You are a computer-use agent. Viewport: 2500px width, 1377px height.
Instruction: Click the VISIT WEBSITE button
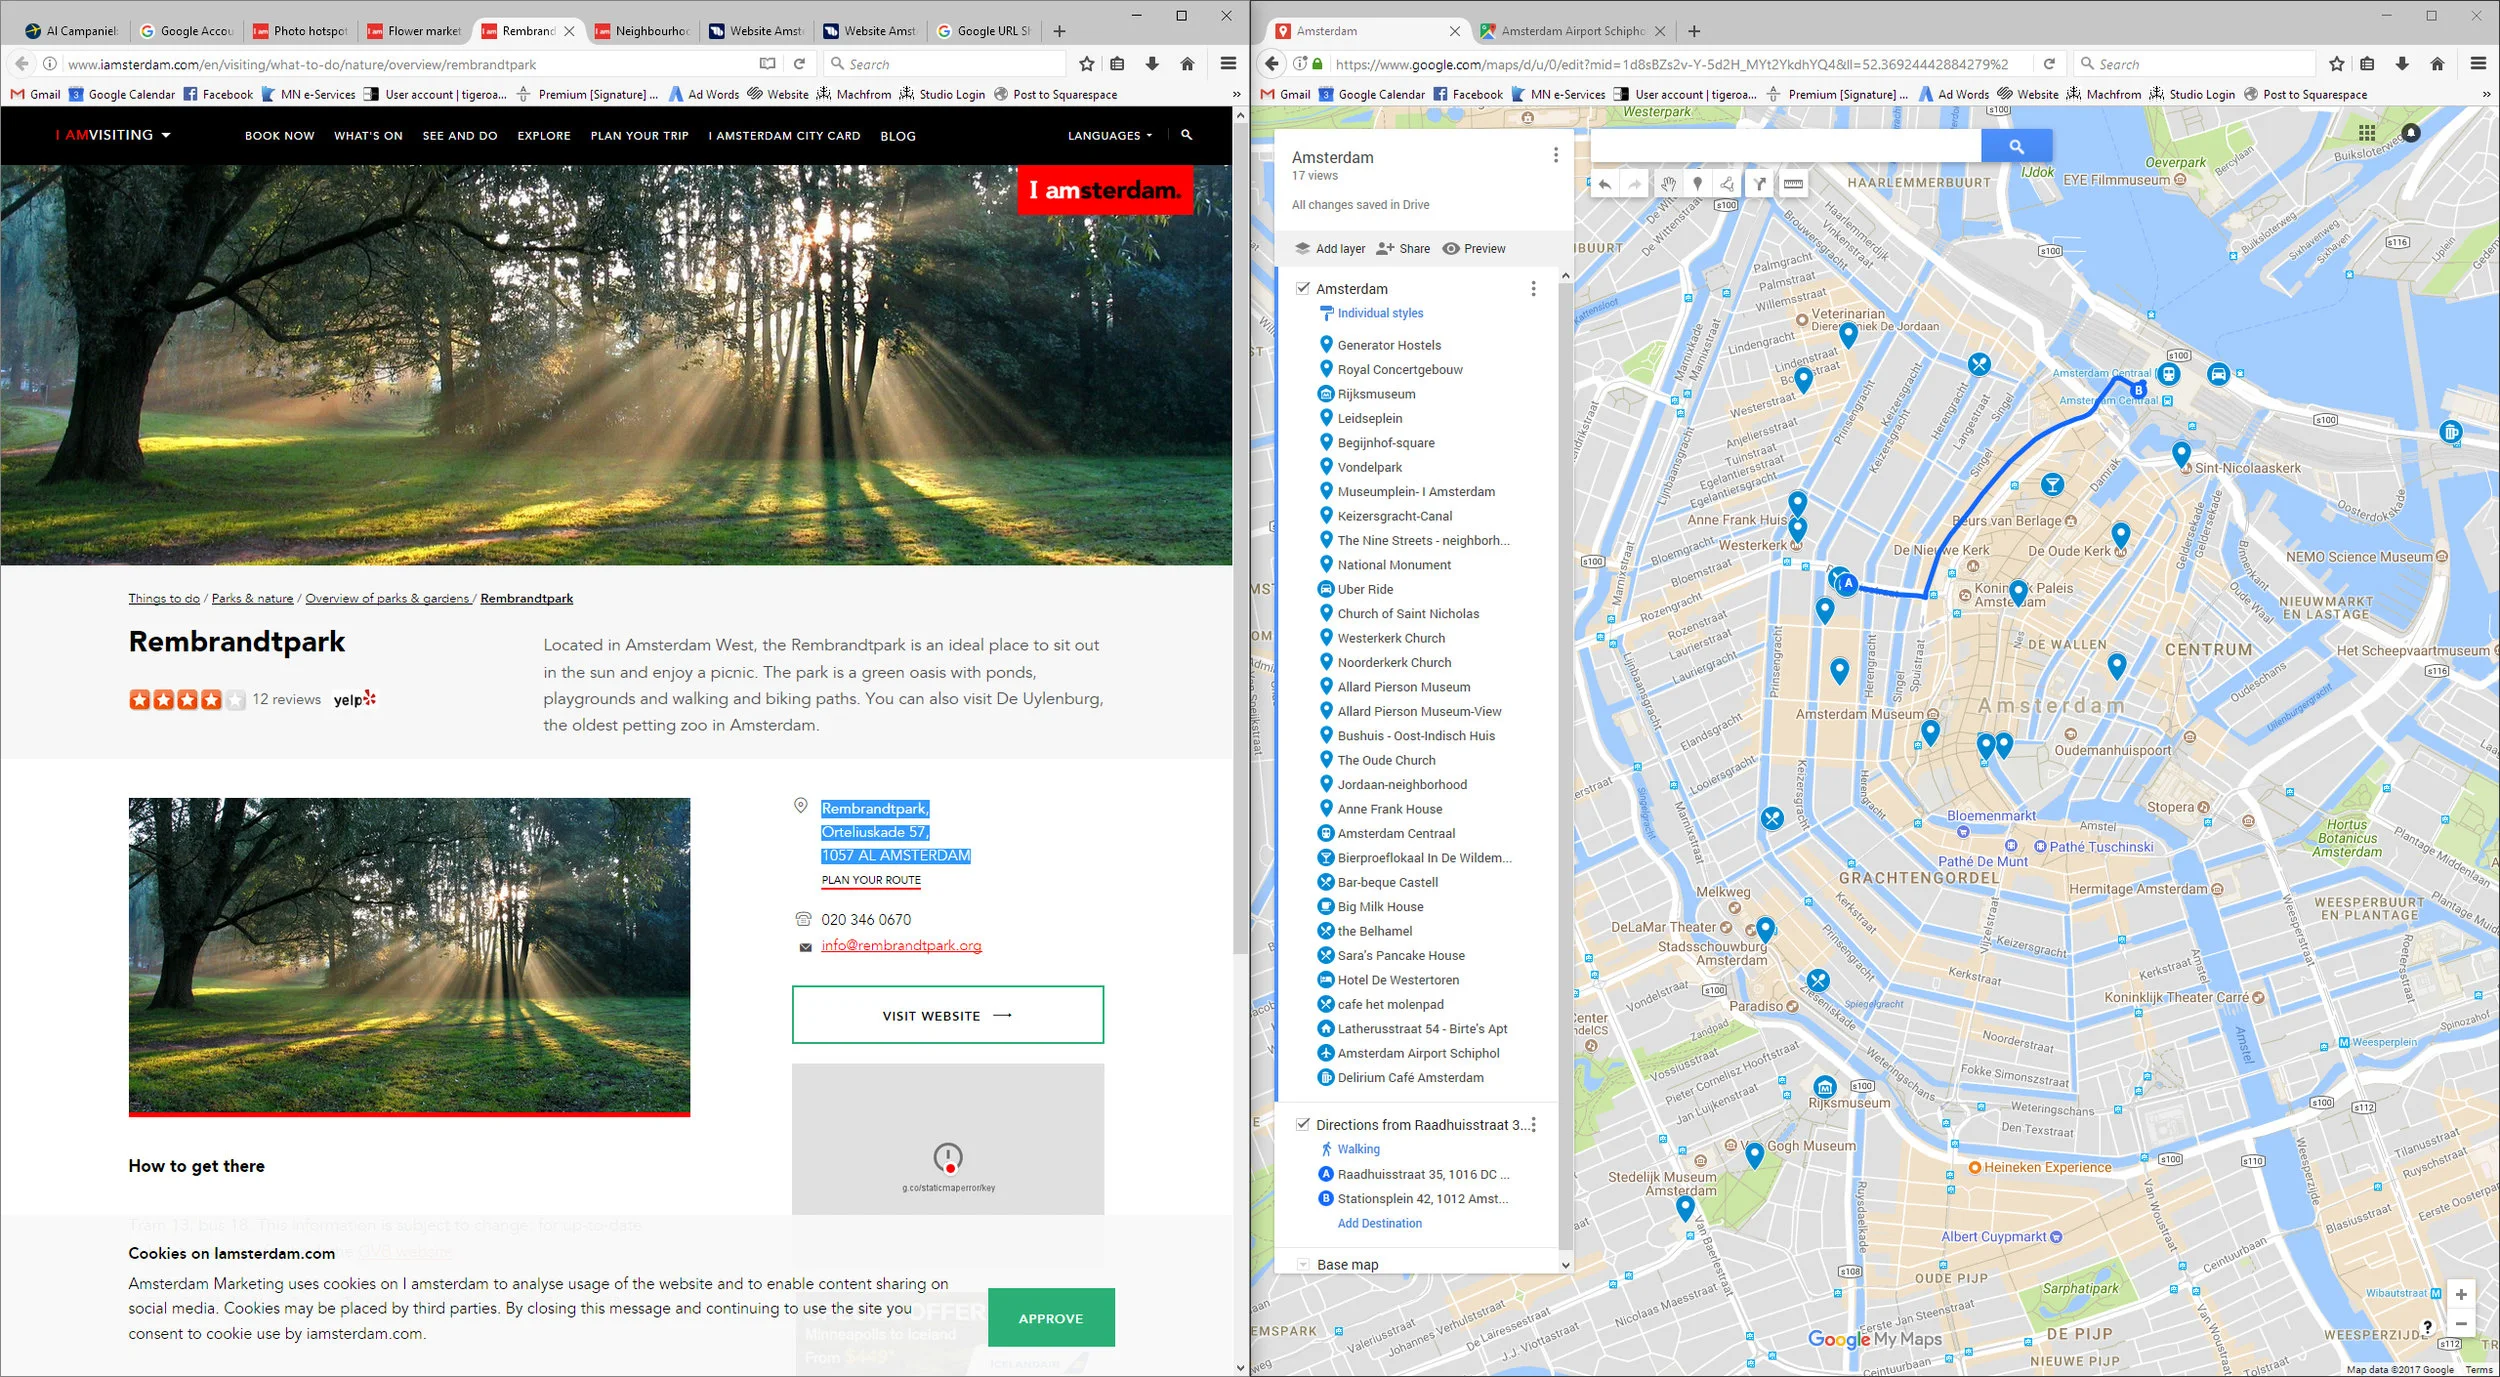pos(948,1015)
